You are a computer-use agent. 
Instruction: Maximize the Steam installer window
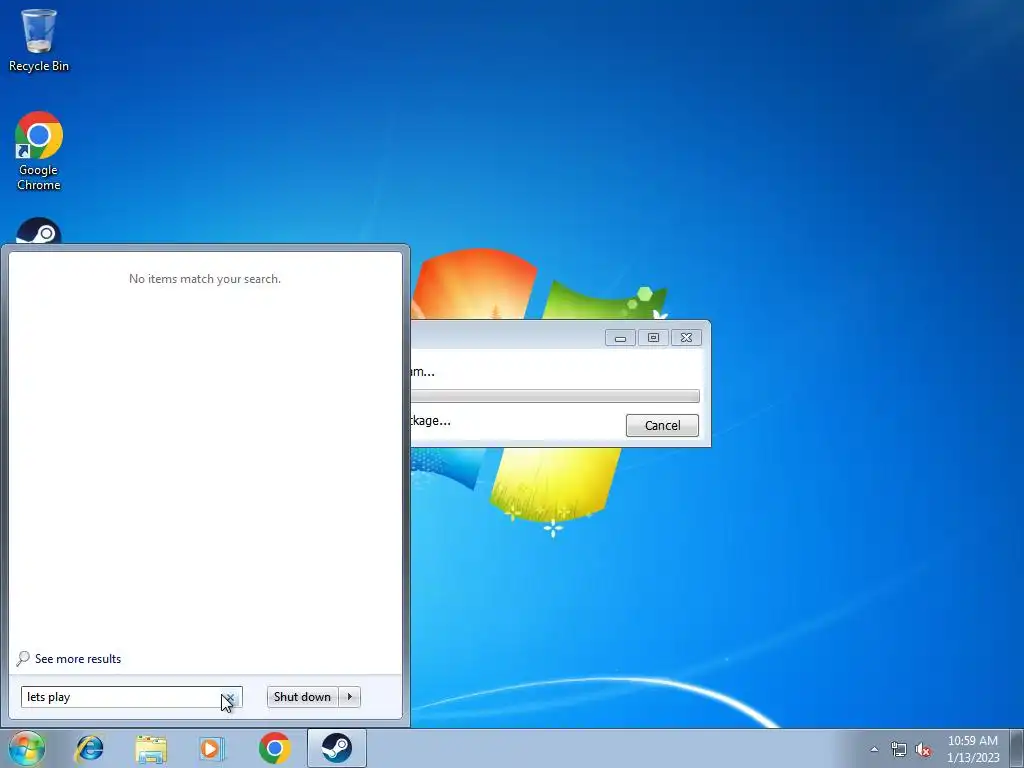[x=653, y=338]
